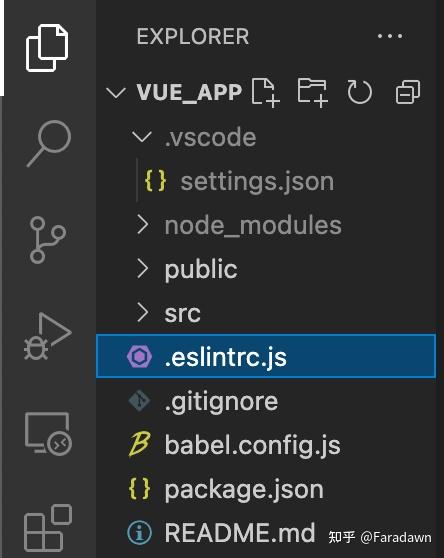Open the Search view icon
Image resolution: width=444 pixels, height=558 pixels.
point(49,143)
